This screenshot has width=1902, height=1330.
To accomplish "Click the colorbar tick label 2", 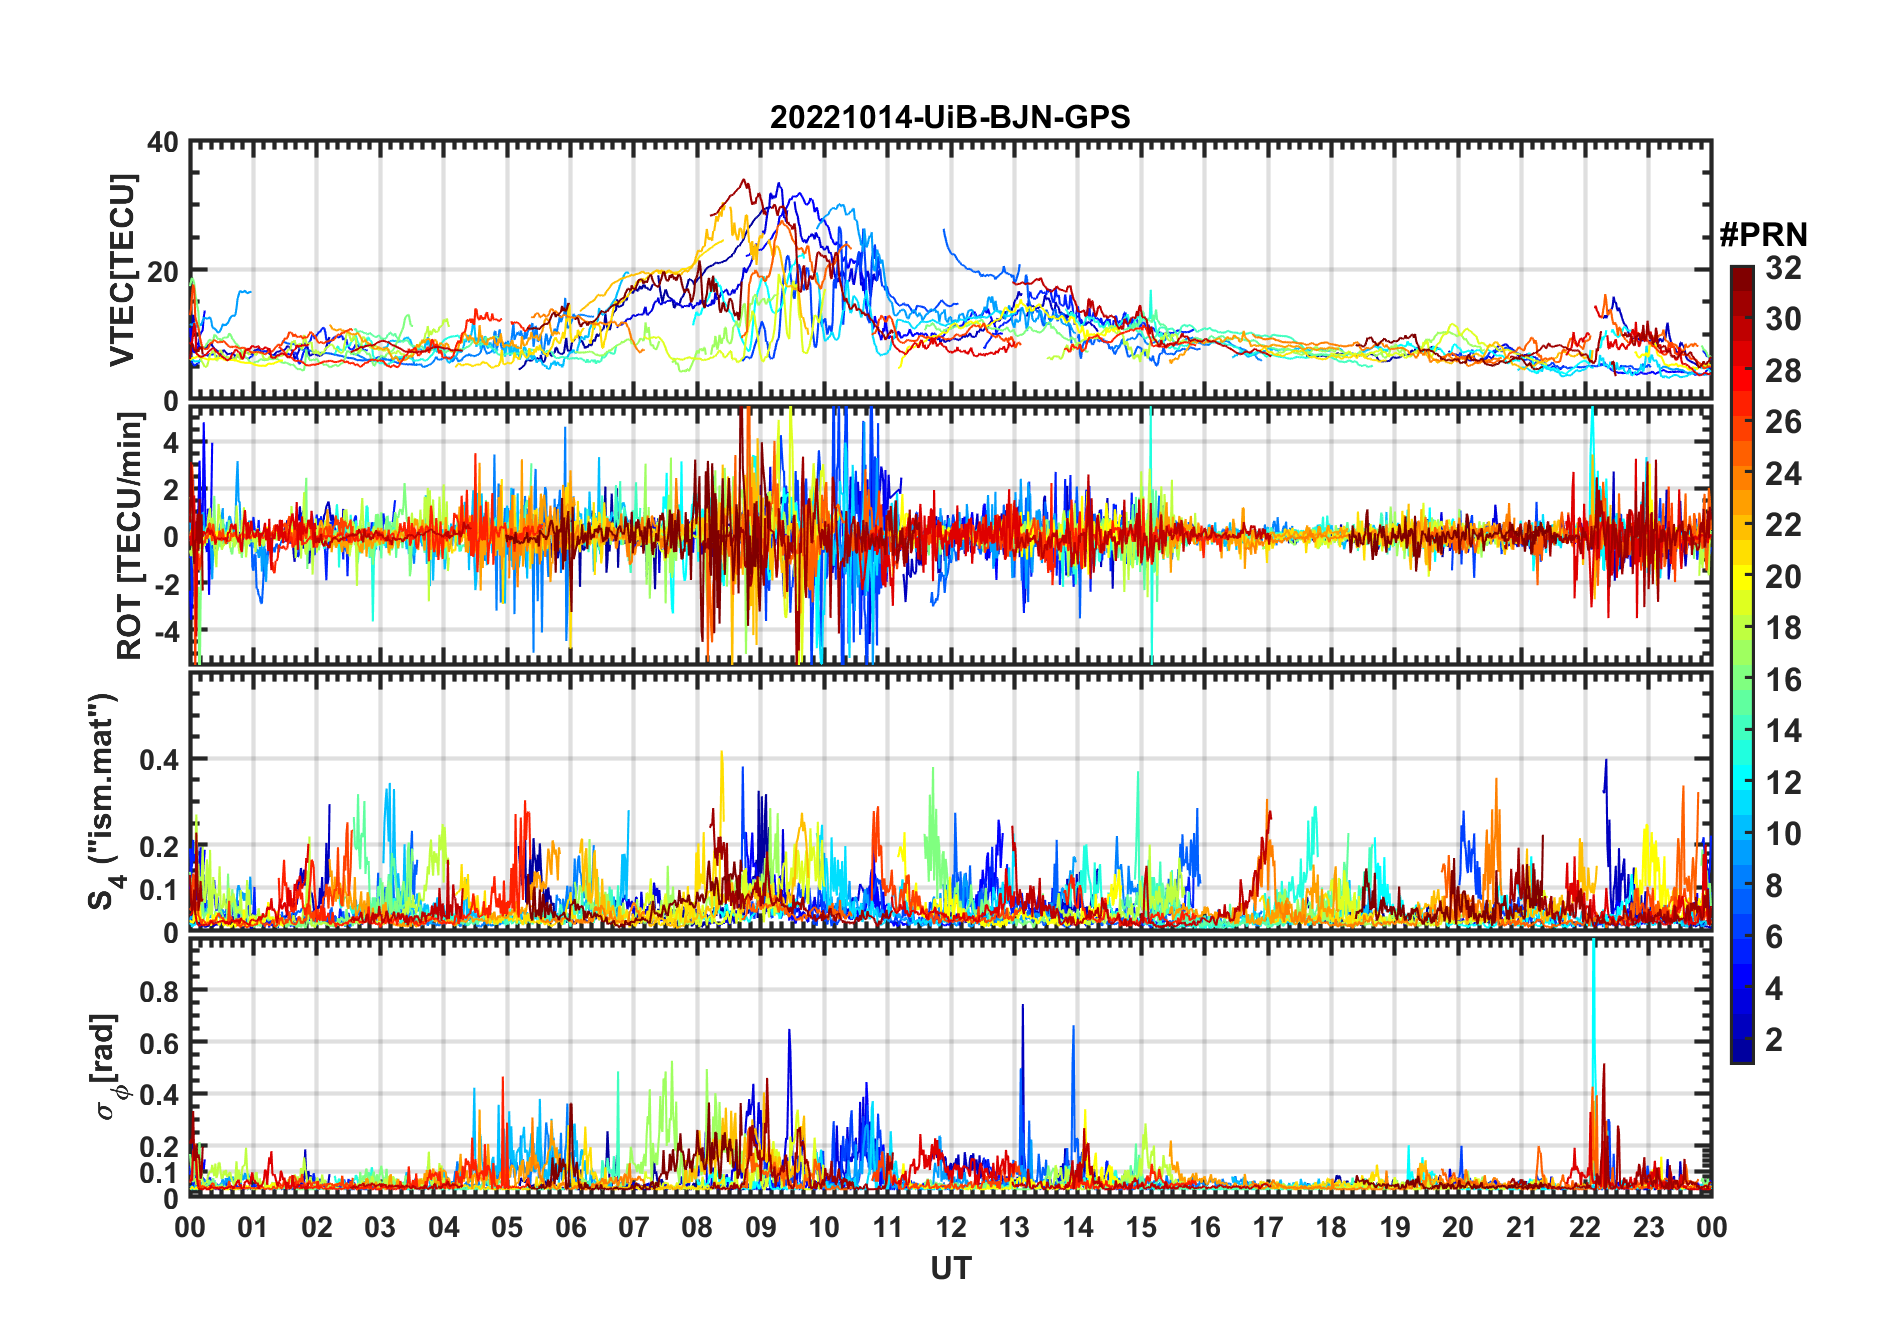I will click(x=1774, y=1040).
